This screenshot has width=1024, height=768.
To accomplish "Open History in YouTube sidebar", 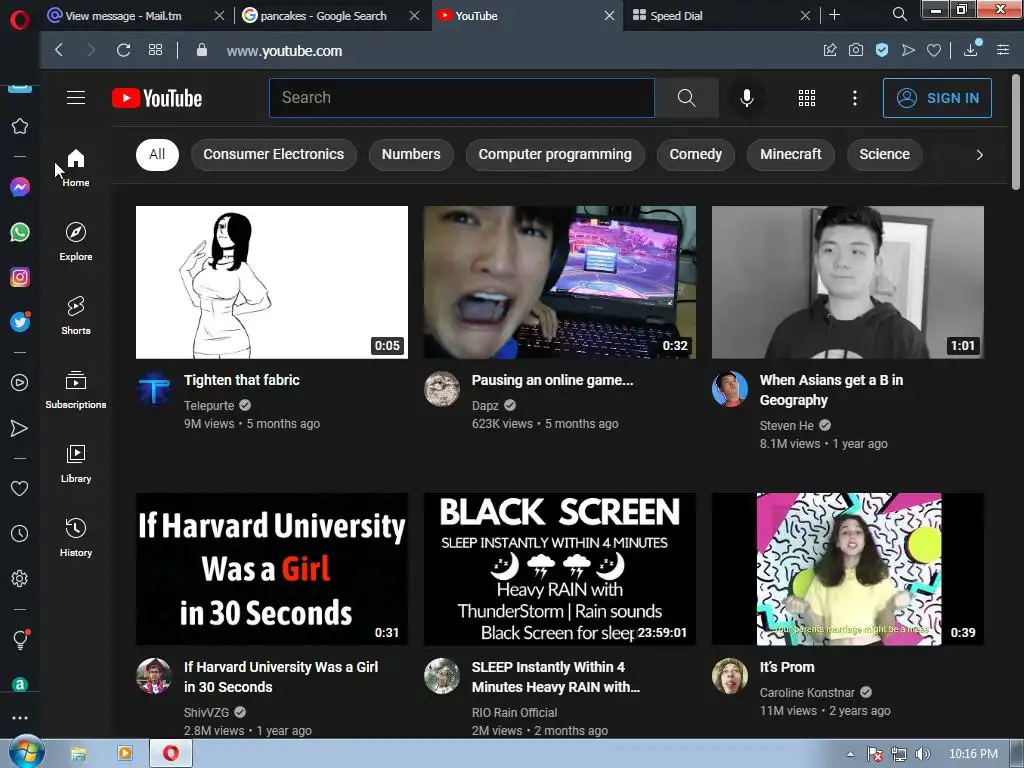I will pos(76,537).
